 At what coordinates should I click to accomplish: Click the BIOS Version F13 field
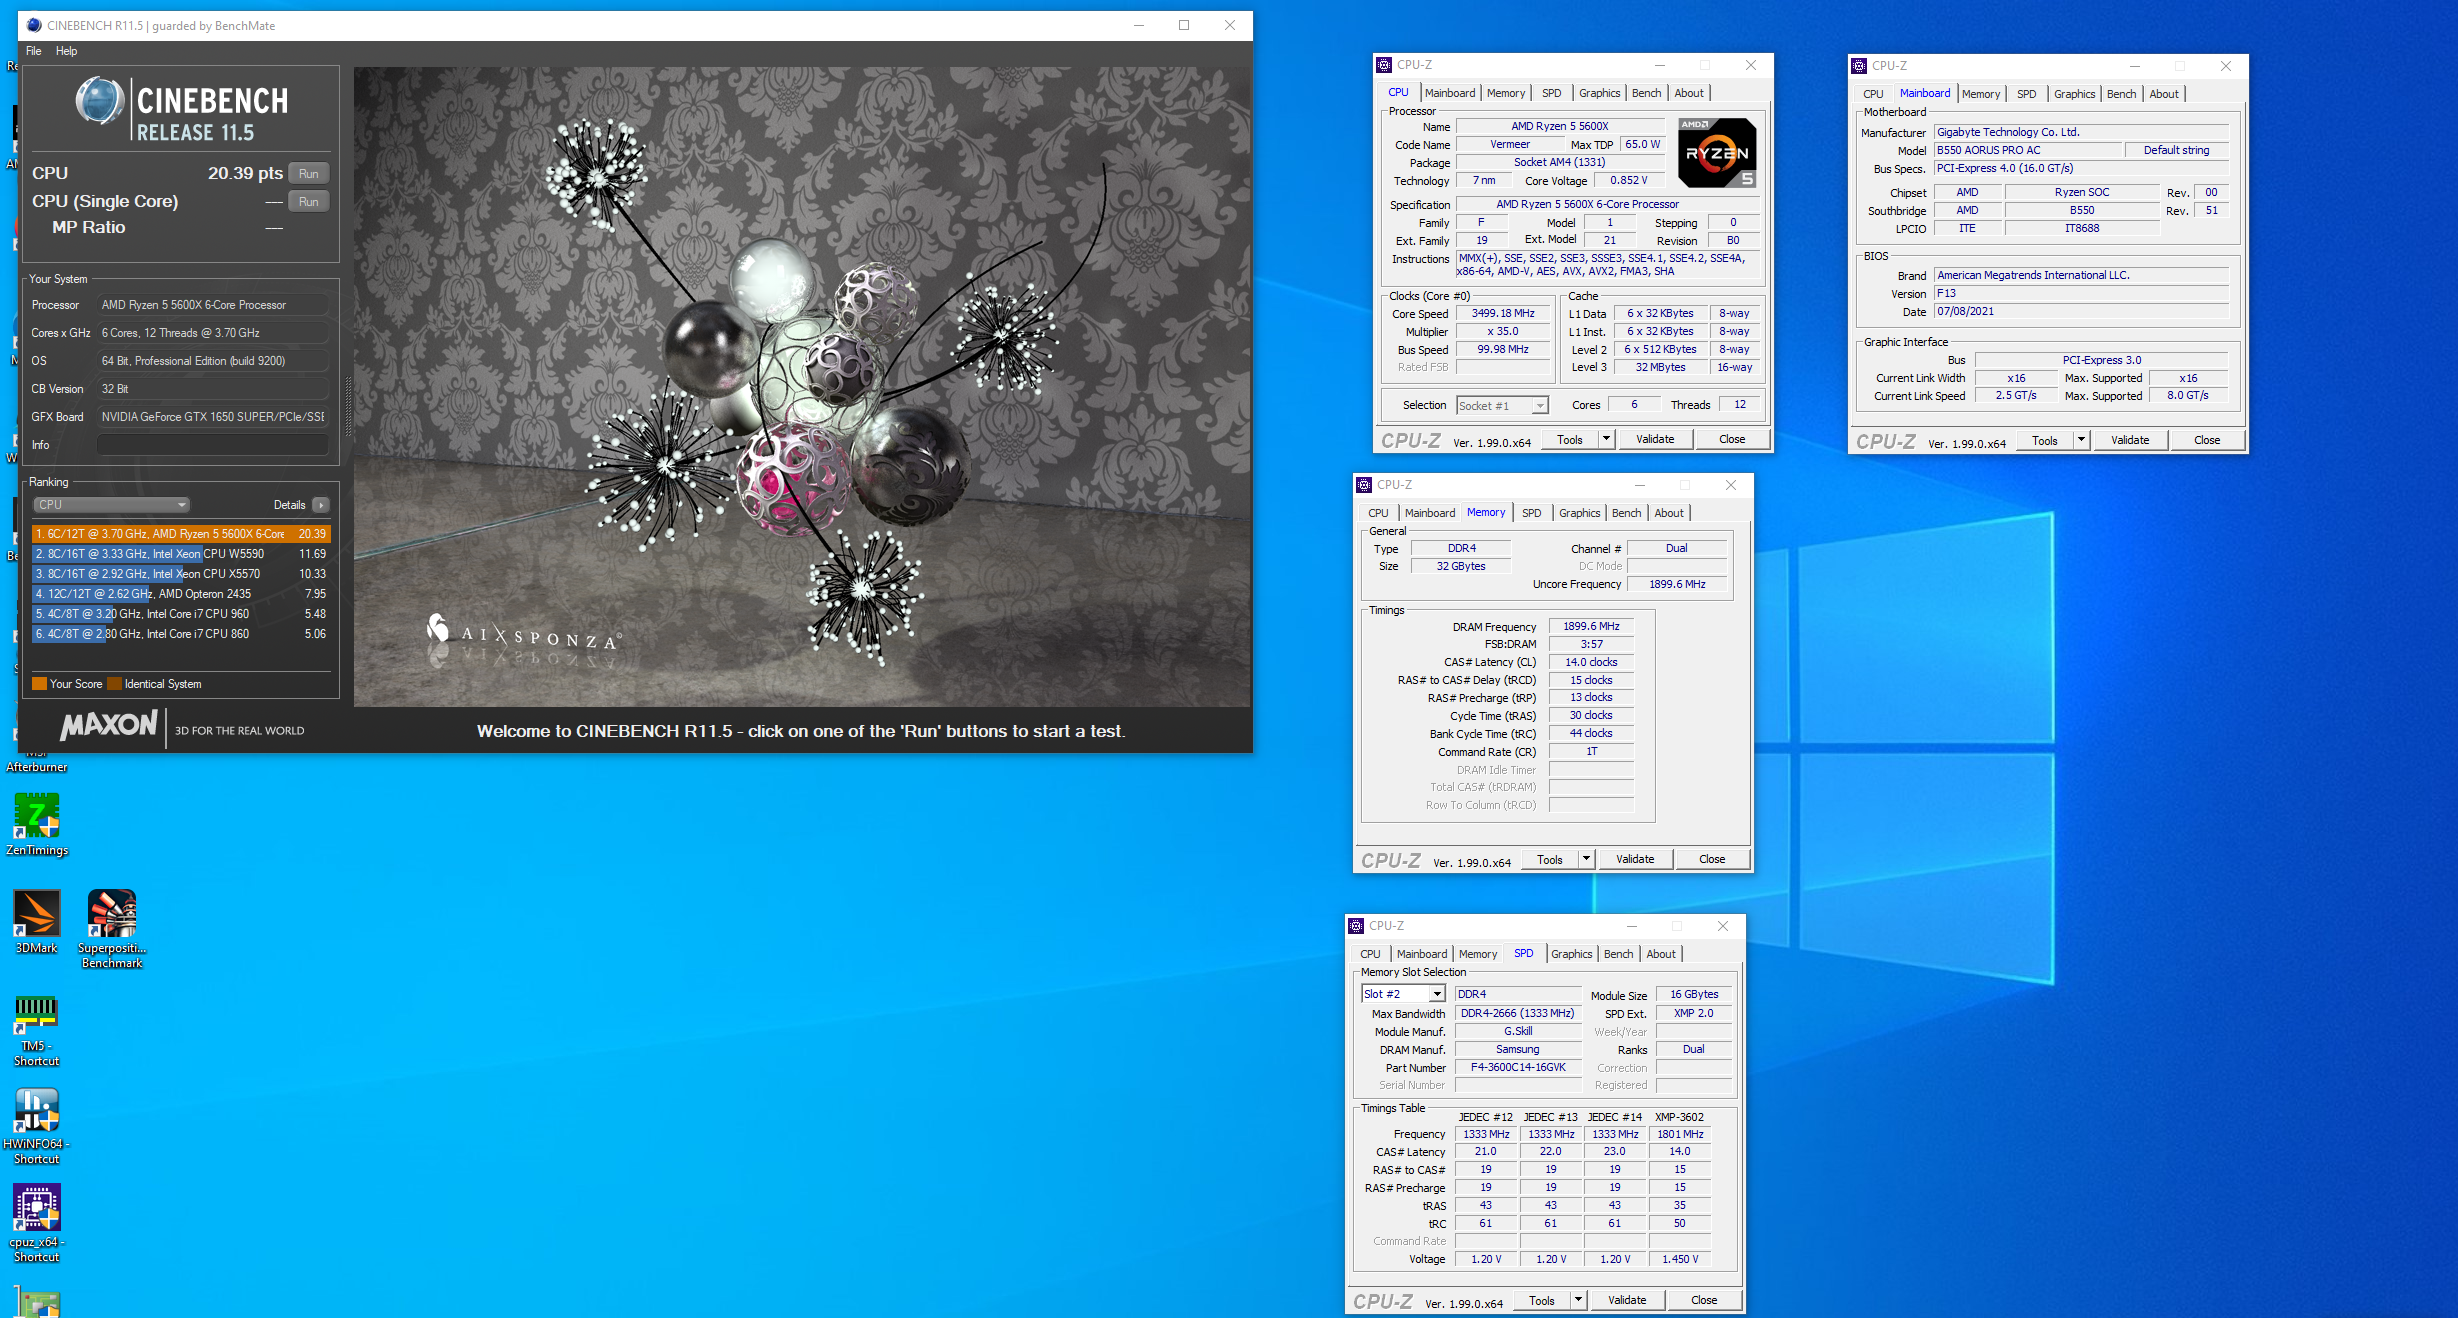click(x=2081, y=293)
